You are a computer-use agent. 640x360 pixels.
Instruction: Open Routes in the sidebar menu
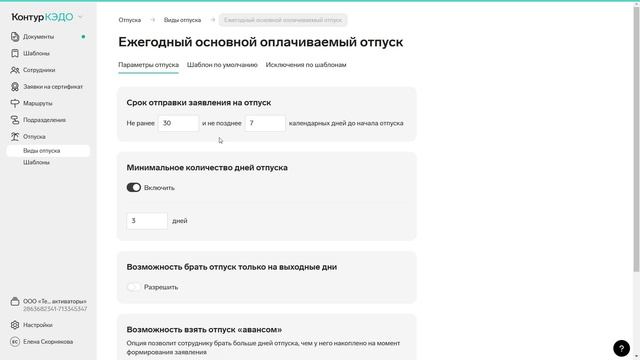[38, 103]
